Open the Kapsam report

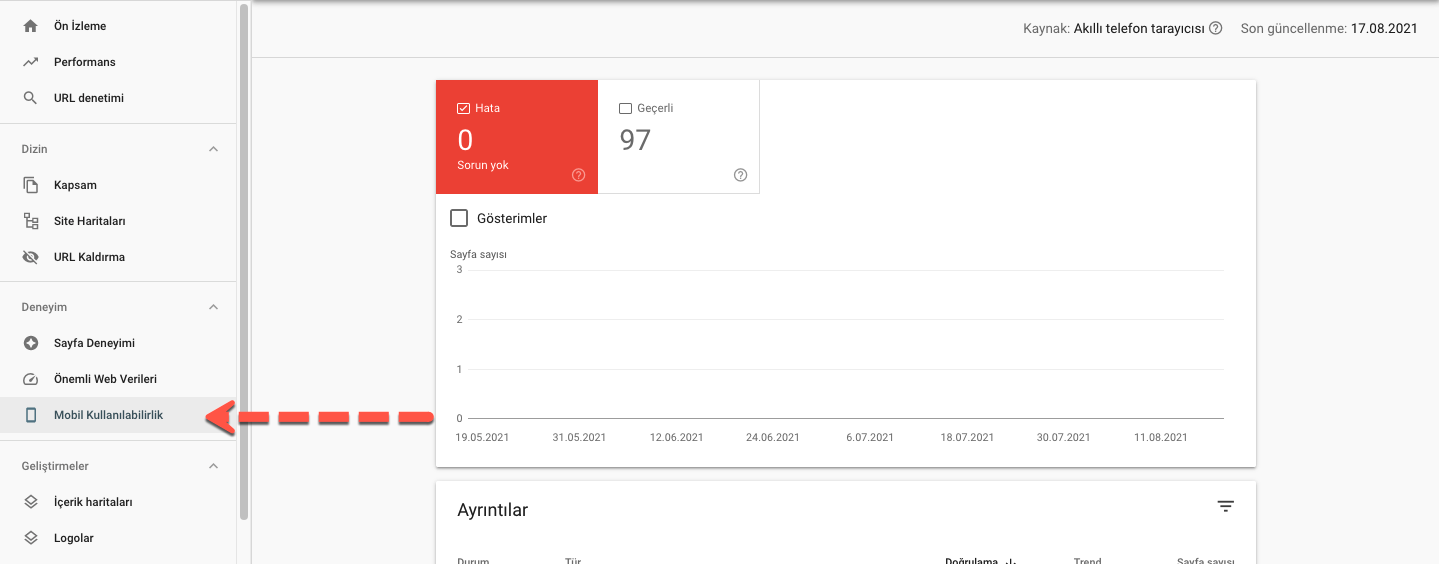[118, 185]
